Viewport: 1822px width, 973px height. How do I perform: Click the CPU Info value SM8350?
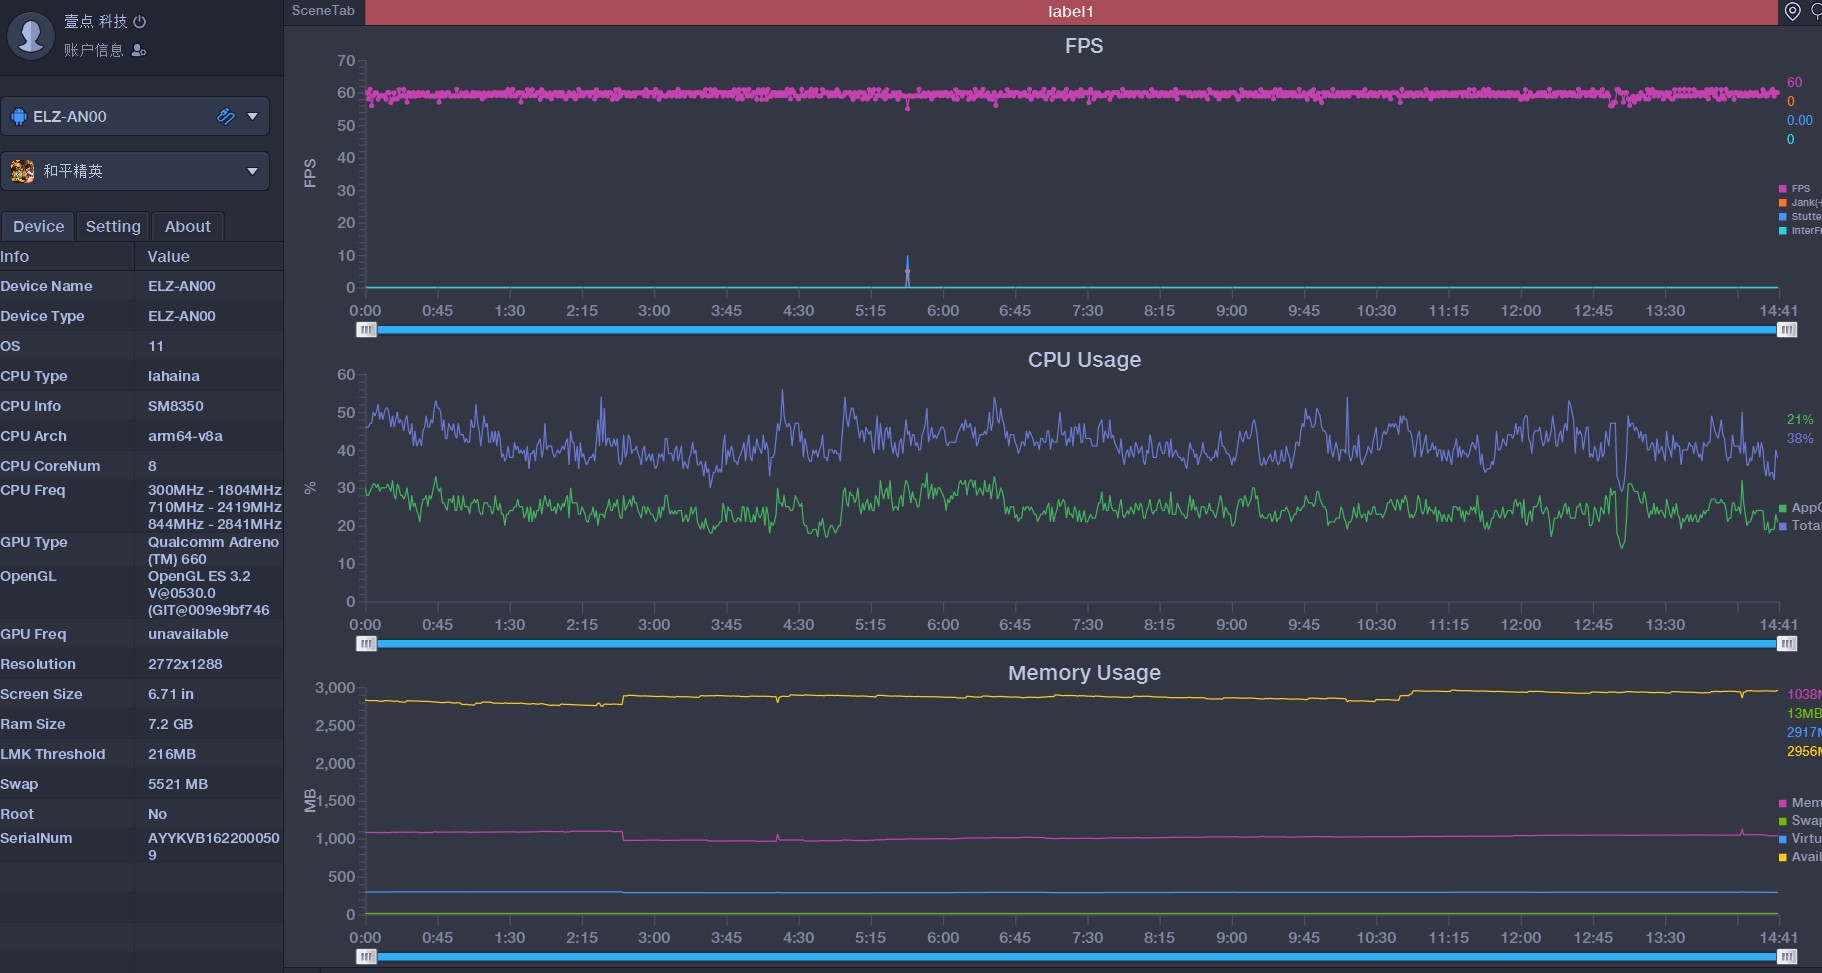176,406
